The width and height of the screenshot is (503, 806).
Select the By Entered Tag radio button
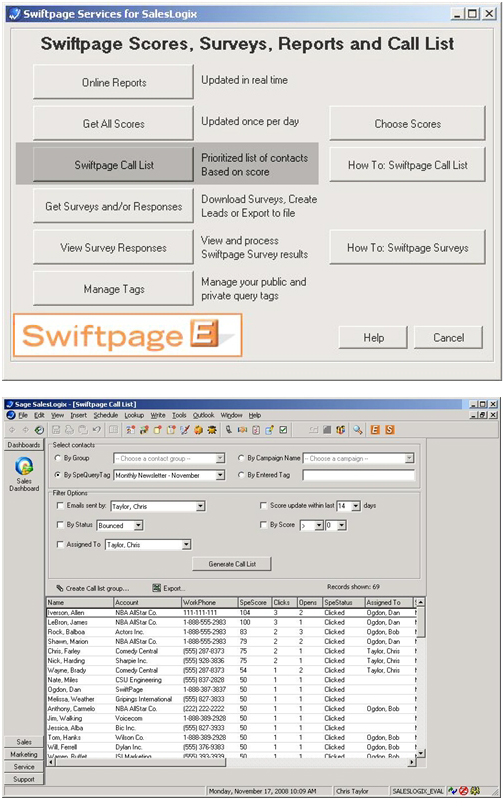[241, 475]
